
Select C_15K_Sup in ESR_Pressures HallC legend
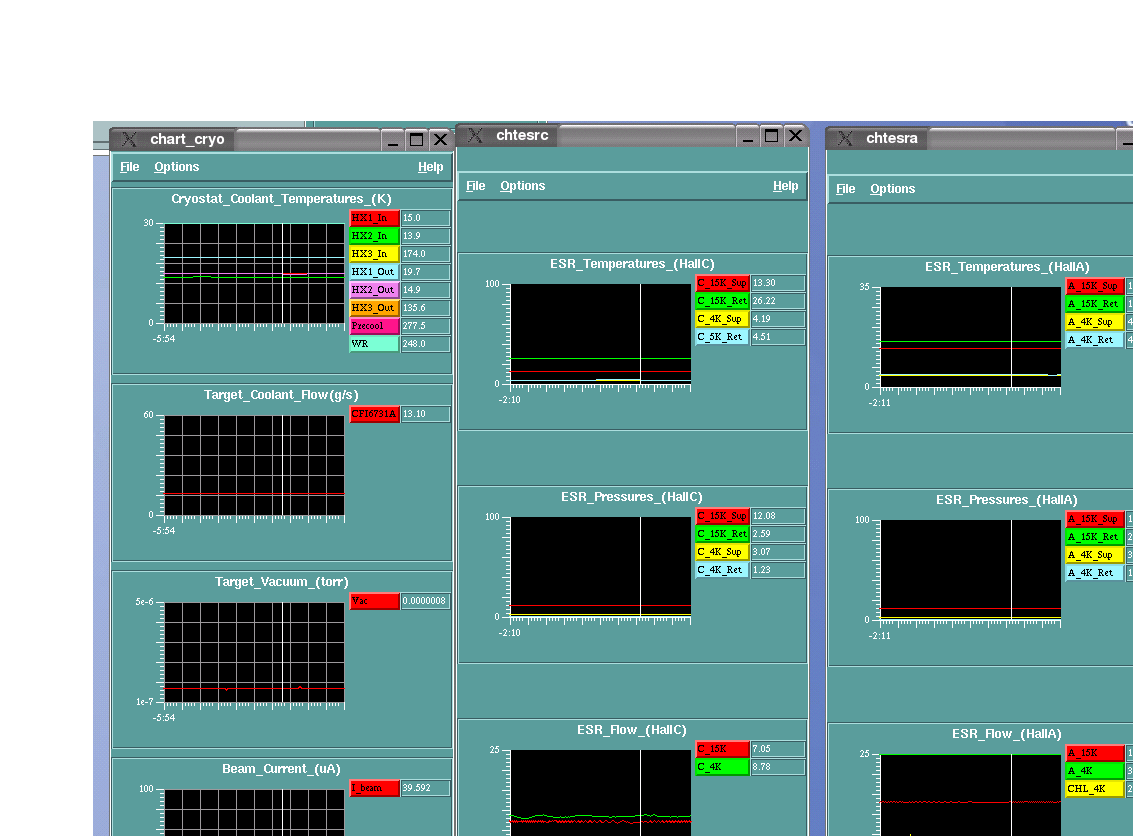[x=722, y=516]
